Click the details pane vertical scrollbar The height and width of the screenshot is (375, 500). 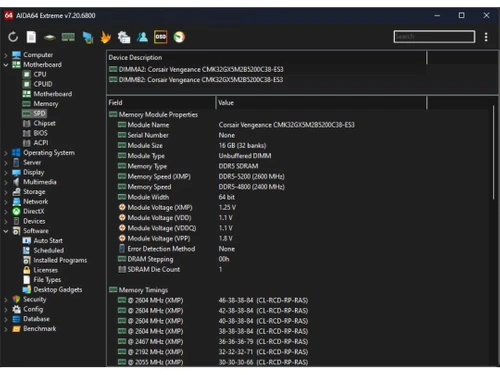(x=494, y=152)
